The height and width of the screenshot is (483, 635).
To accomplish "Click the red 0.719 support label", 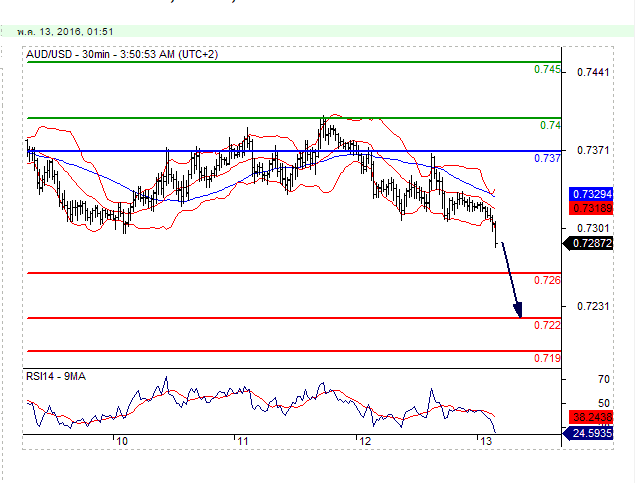I will (547, 358).
